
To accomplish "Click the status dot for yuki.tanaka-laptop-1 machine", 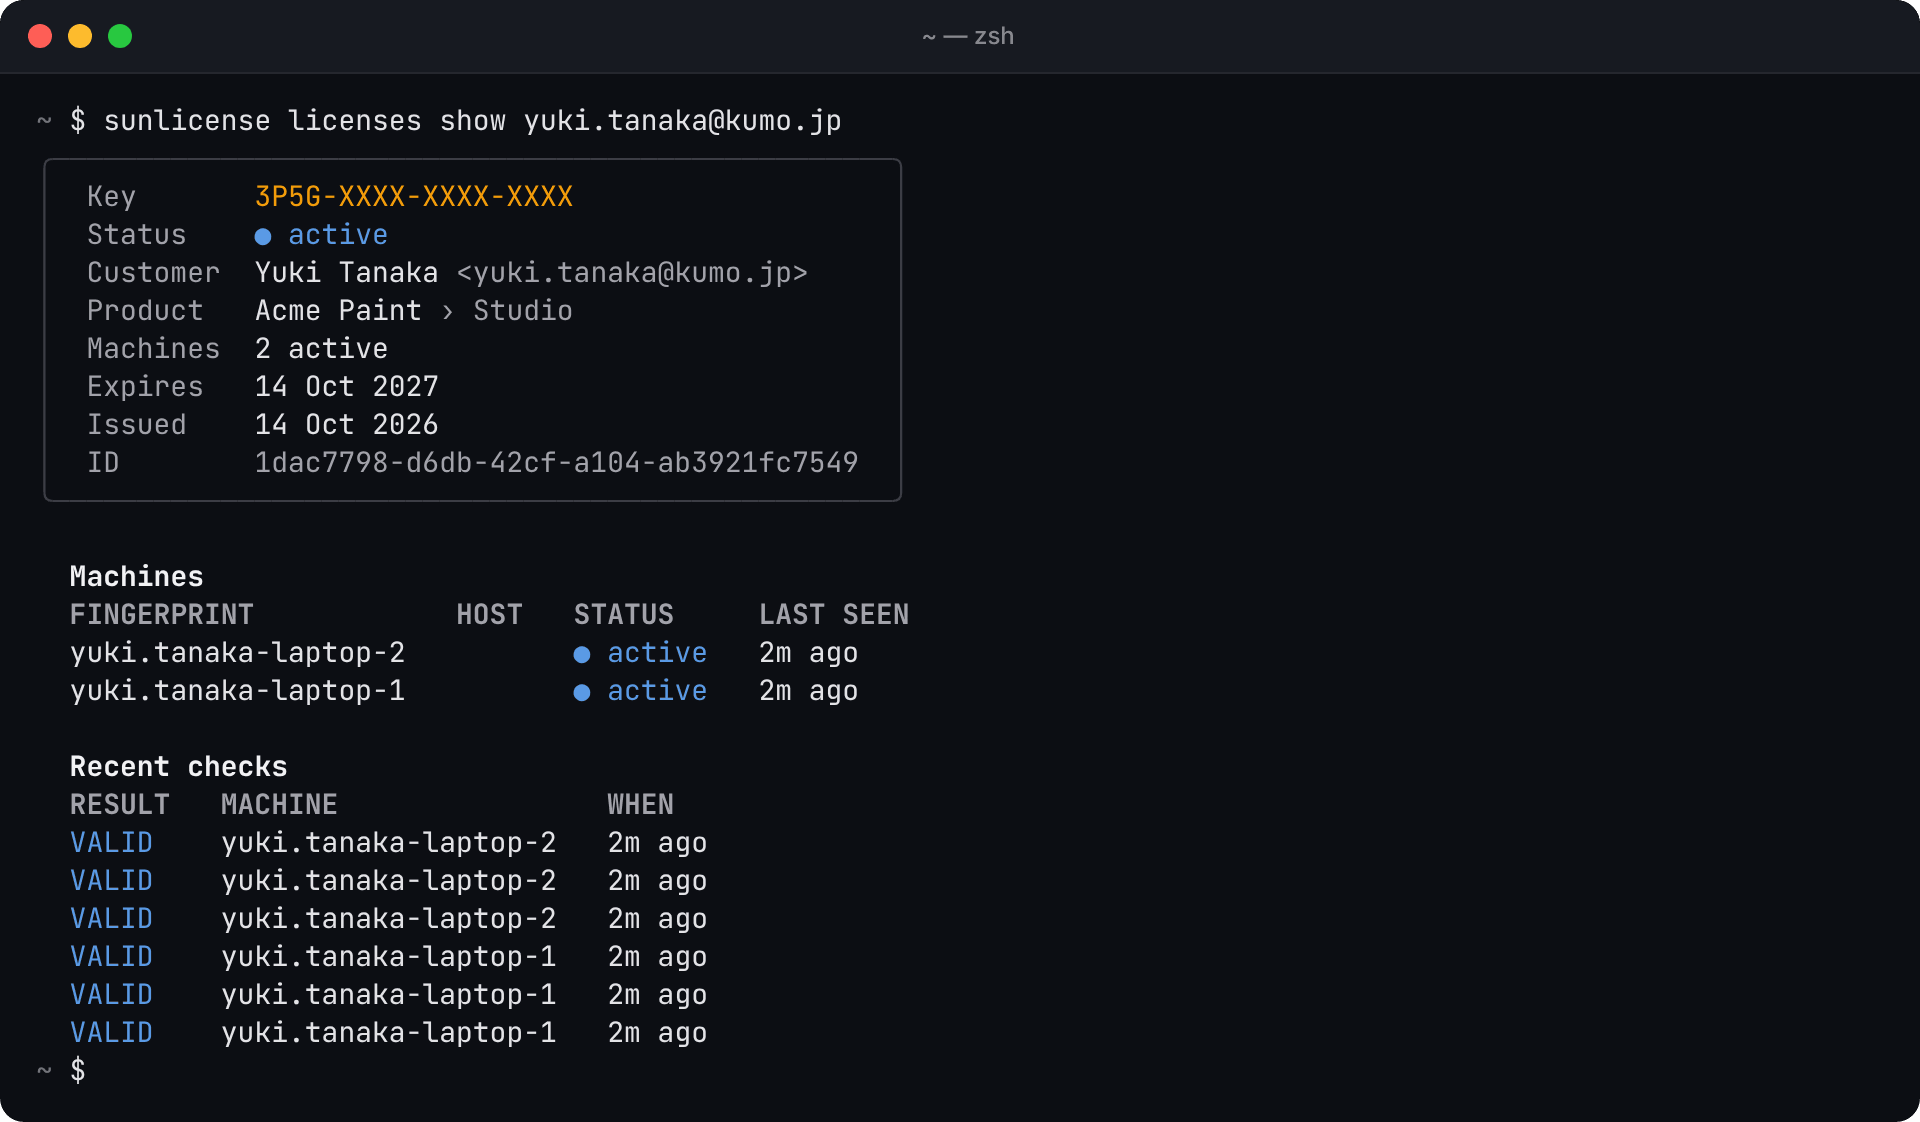I will [582, 692].
